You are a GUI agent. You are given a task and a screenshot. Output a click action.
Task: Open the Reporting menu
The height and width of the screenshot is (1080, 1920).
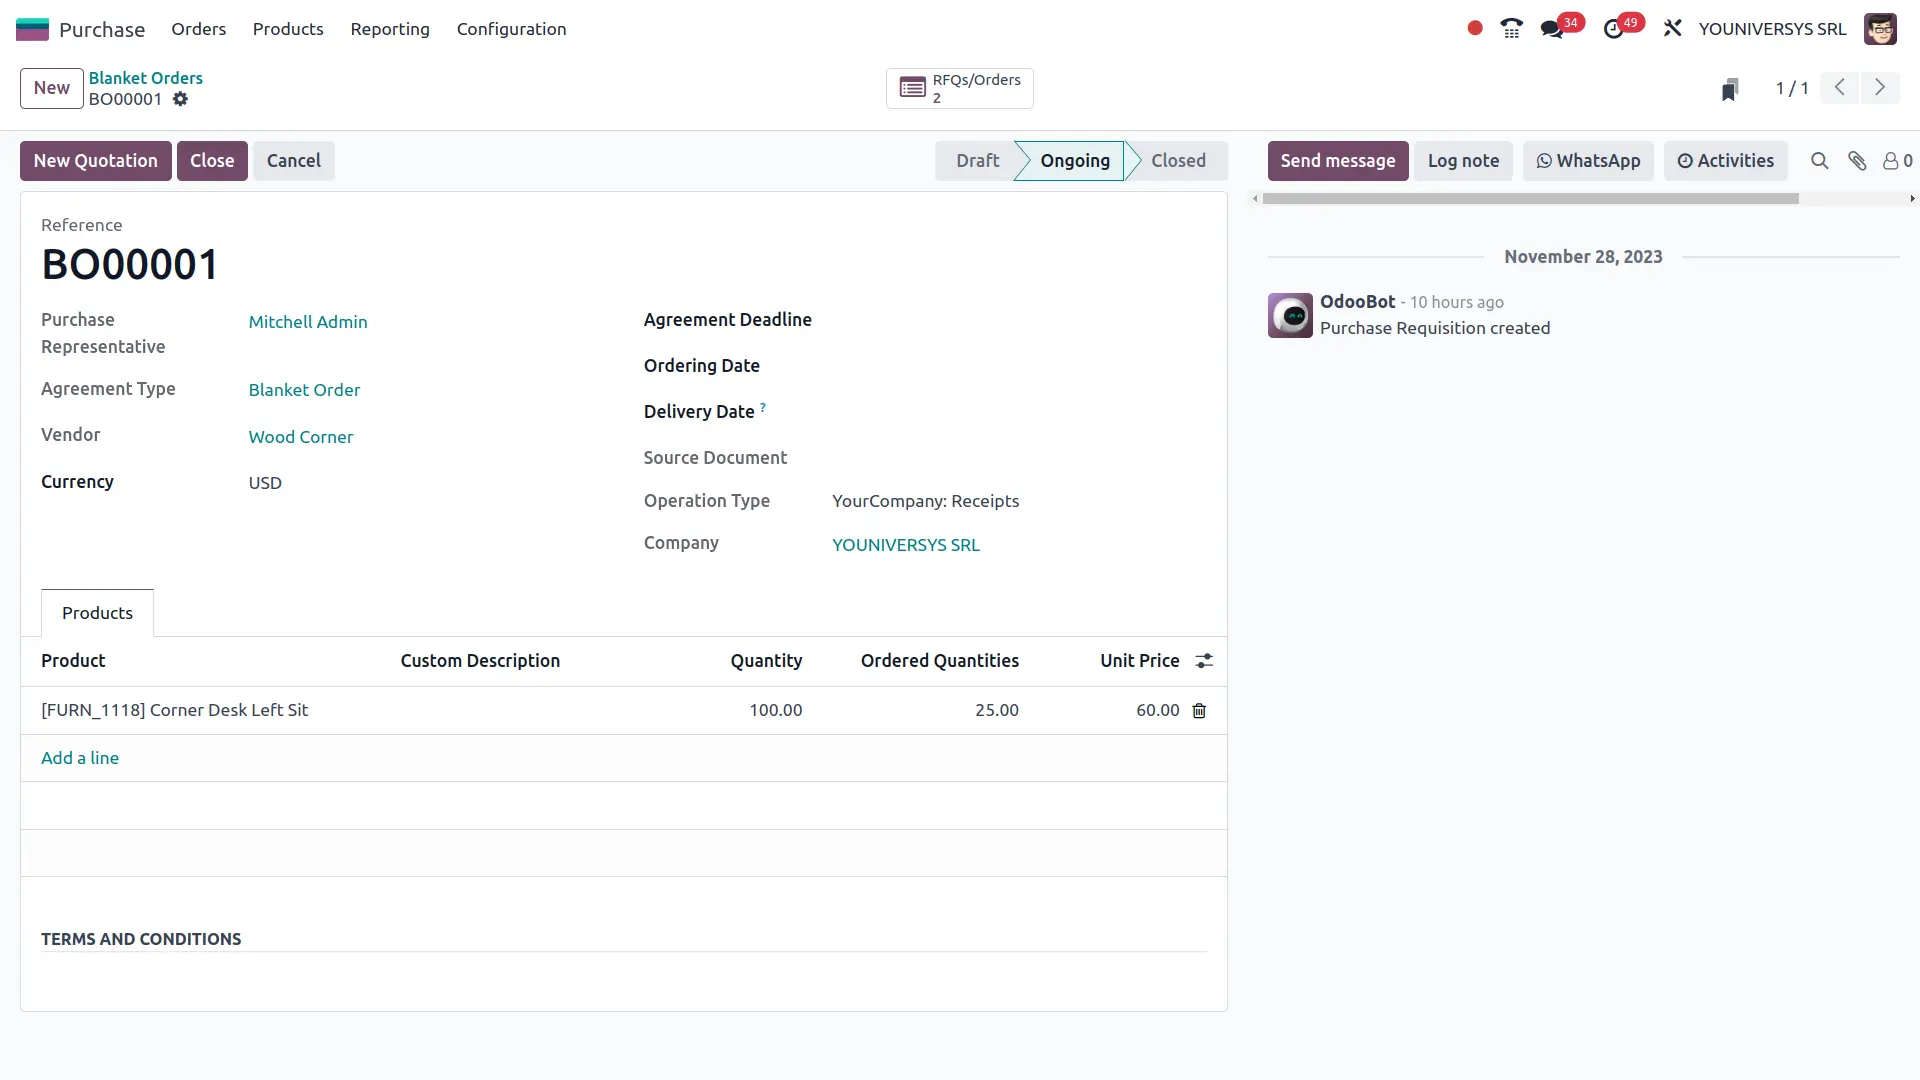390,29
